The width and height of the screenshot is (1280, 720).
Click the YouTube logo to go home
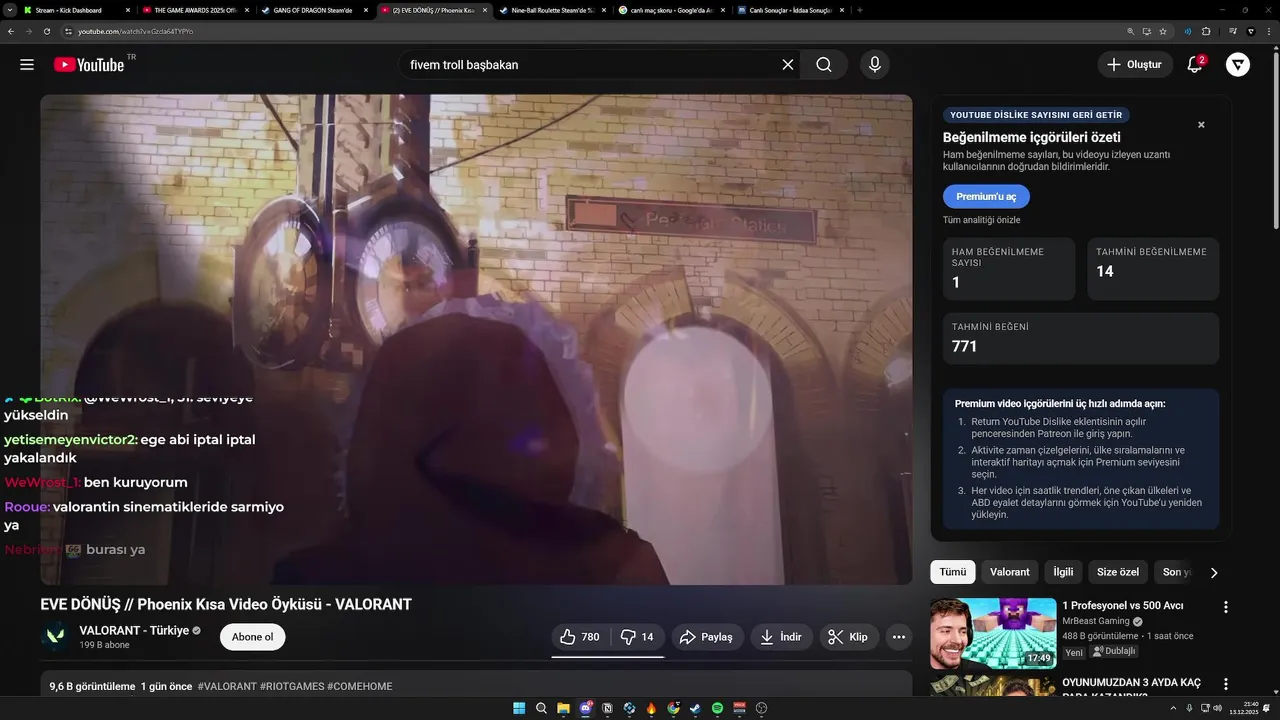89,64
